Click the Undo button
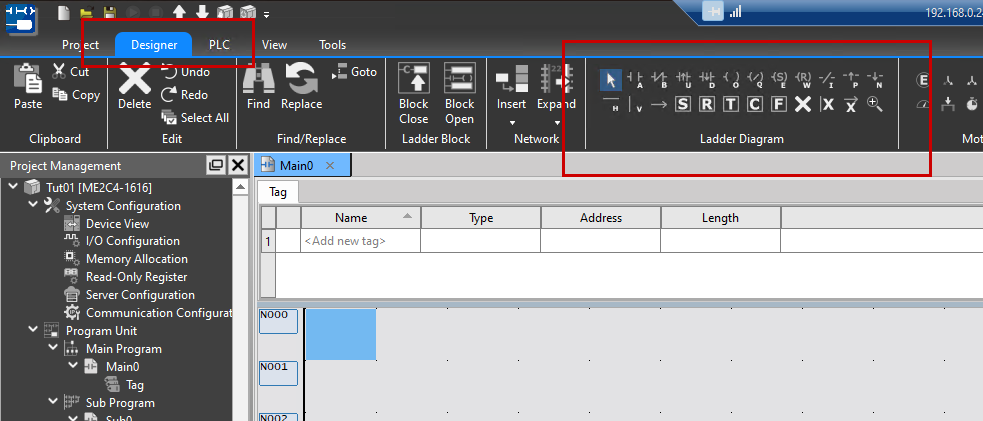This screenshot has height=421, width=983. point(185,72)
